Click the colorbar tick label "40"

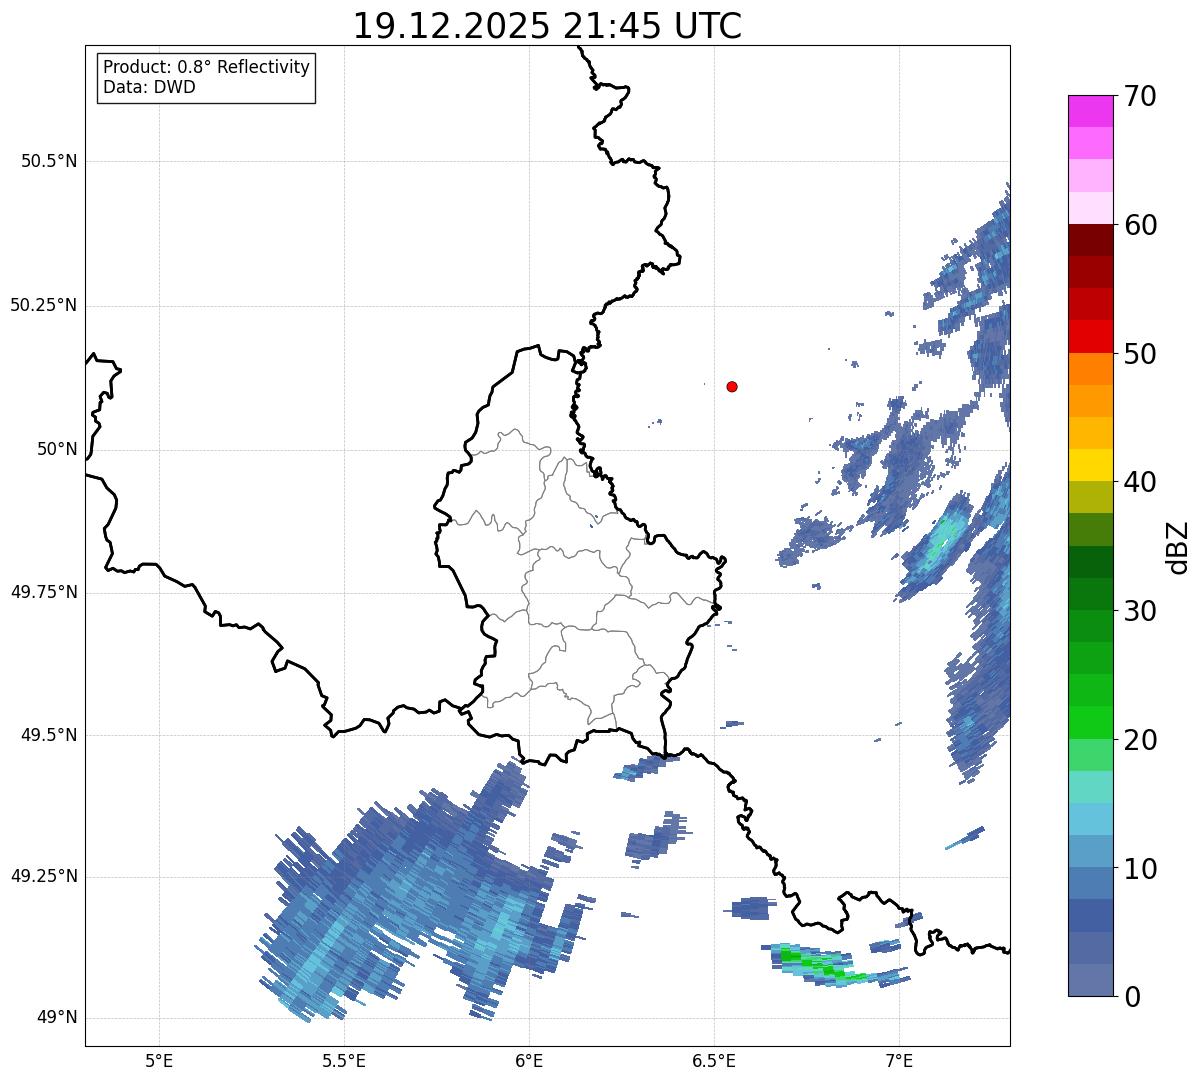click(x=1140, y=482)
